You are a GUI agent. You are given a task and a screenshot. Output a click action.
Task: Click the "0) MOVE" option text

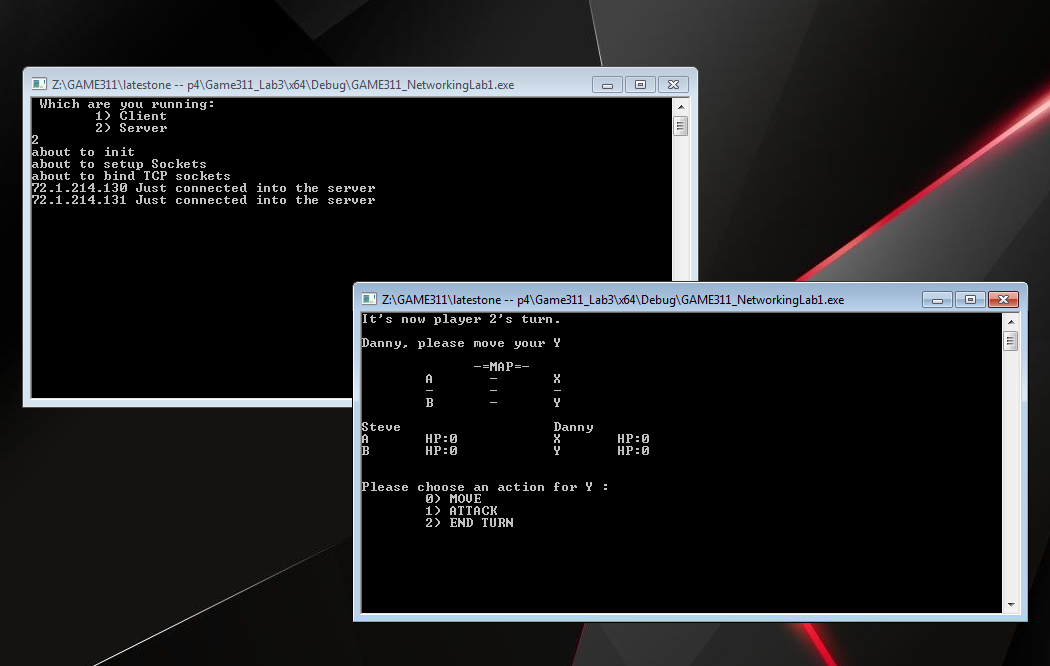coord(453,499)
